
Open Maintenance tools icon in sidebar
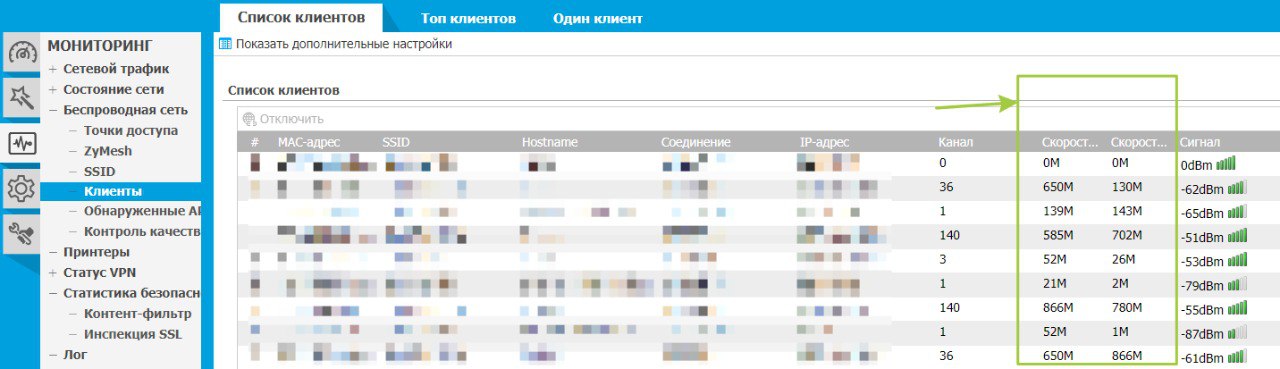(x=21, y=233)
